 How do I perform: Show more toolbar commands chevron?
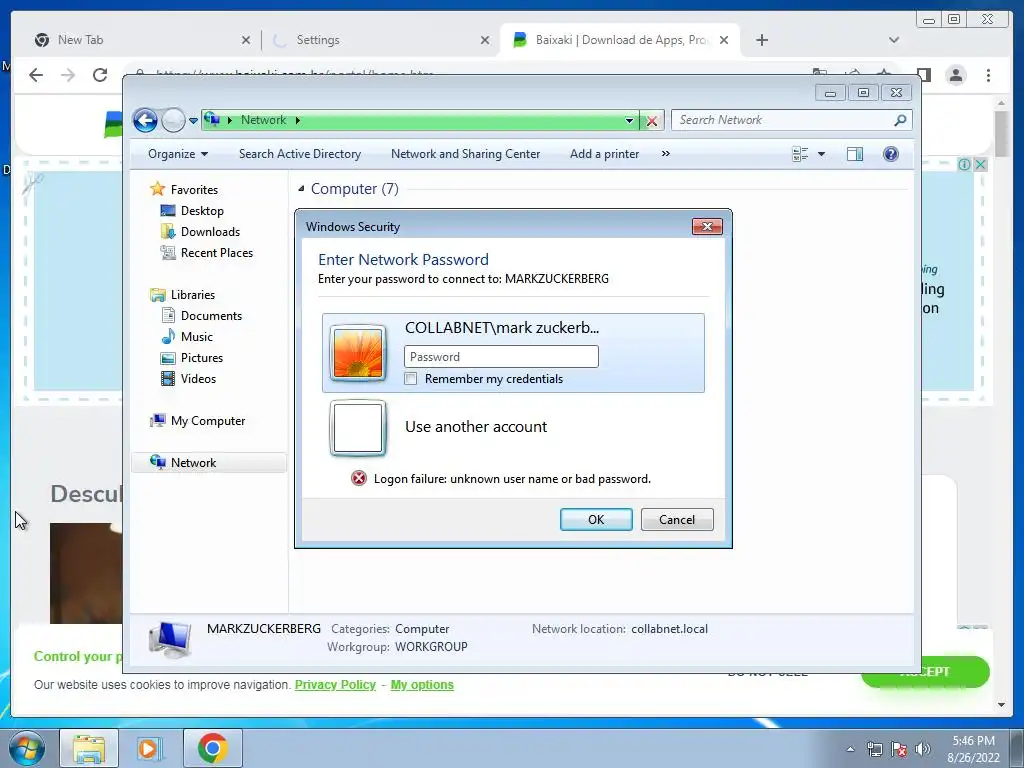click(665, 154)
